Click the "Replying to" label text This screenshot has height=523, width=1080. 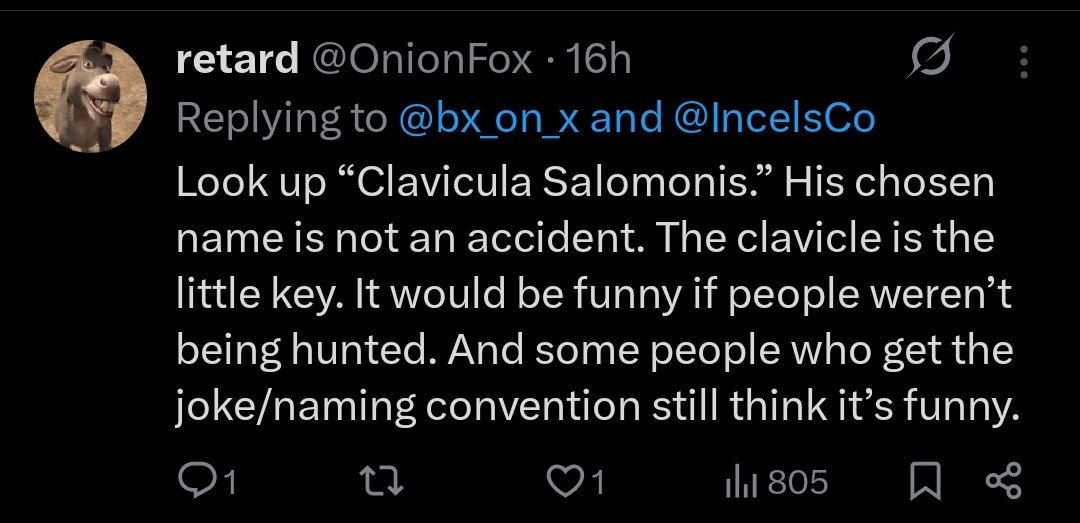pyautogui.click(x=281, y=120)
